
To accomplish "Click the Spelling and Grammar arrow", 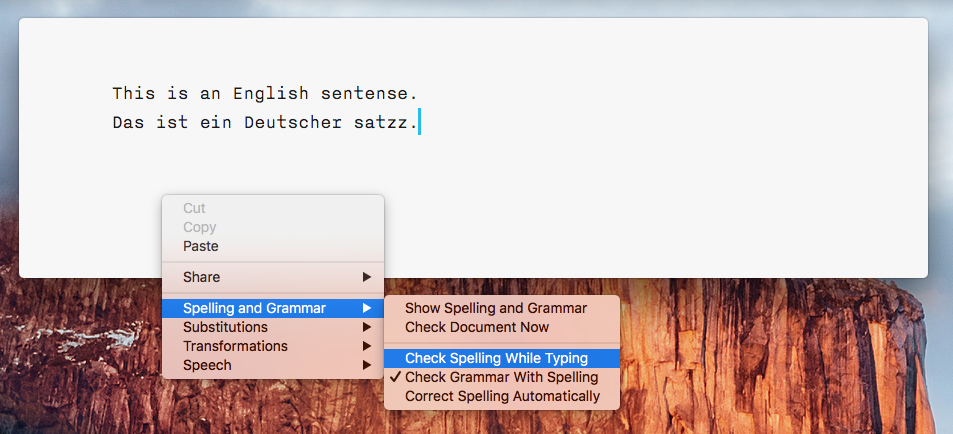I will [x=366, y=308].
